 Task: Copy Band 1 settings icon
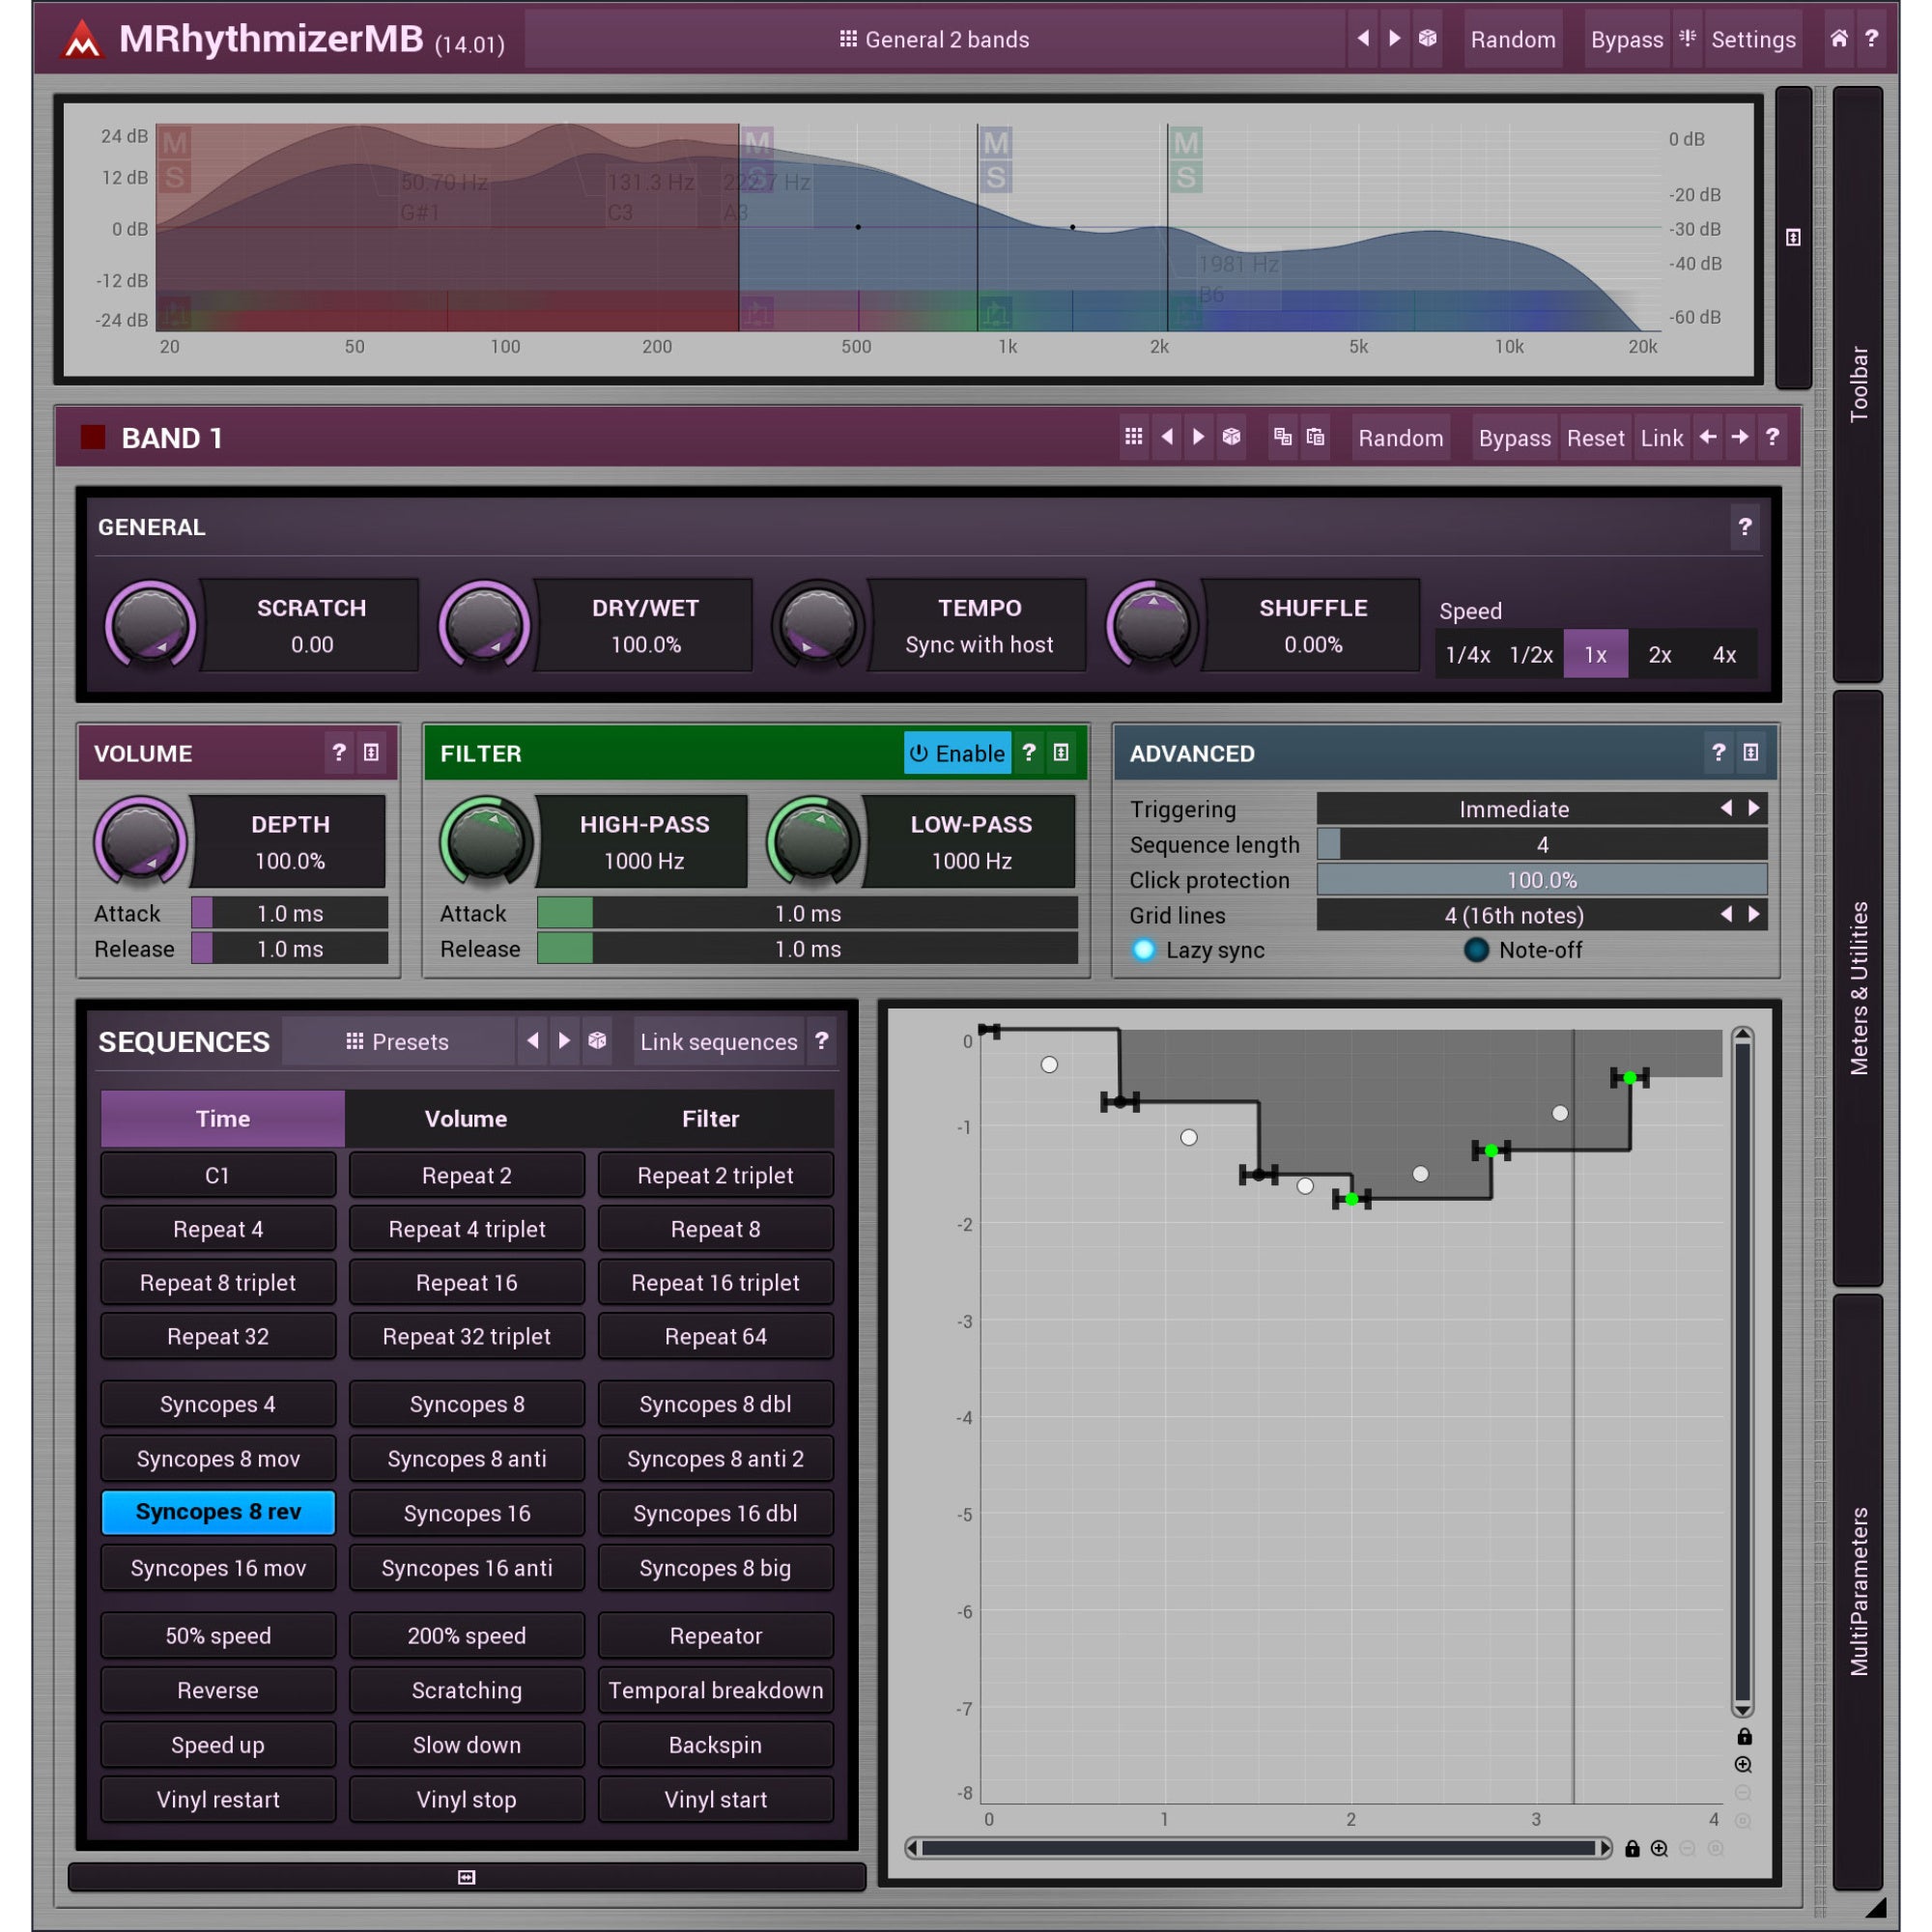1282,437
